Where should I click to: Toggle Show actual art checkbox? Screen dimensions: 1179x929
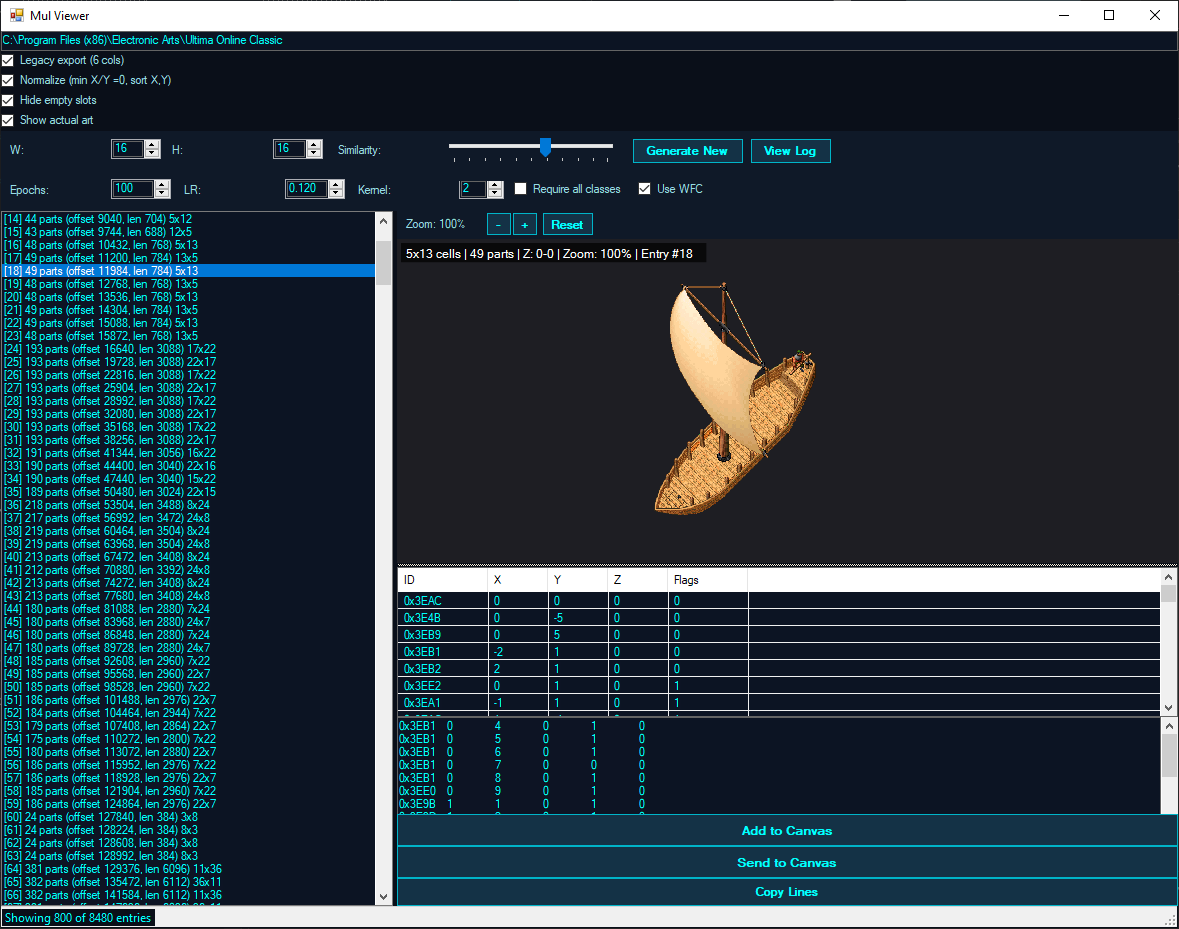[x=8, y=120]
